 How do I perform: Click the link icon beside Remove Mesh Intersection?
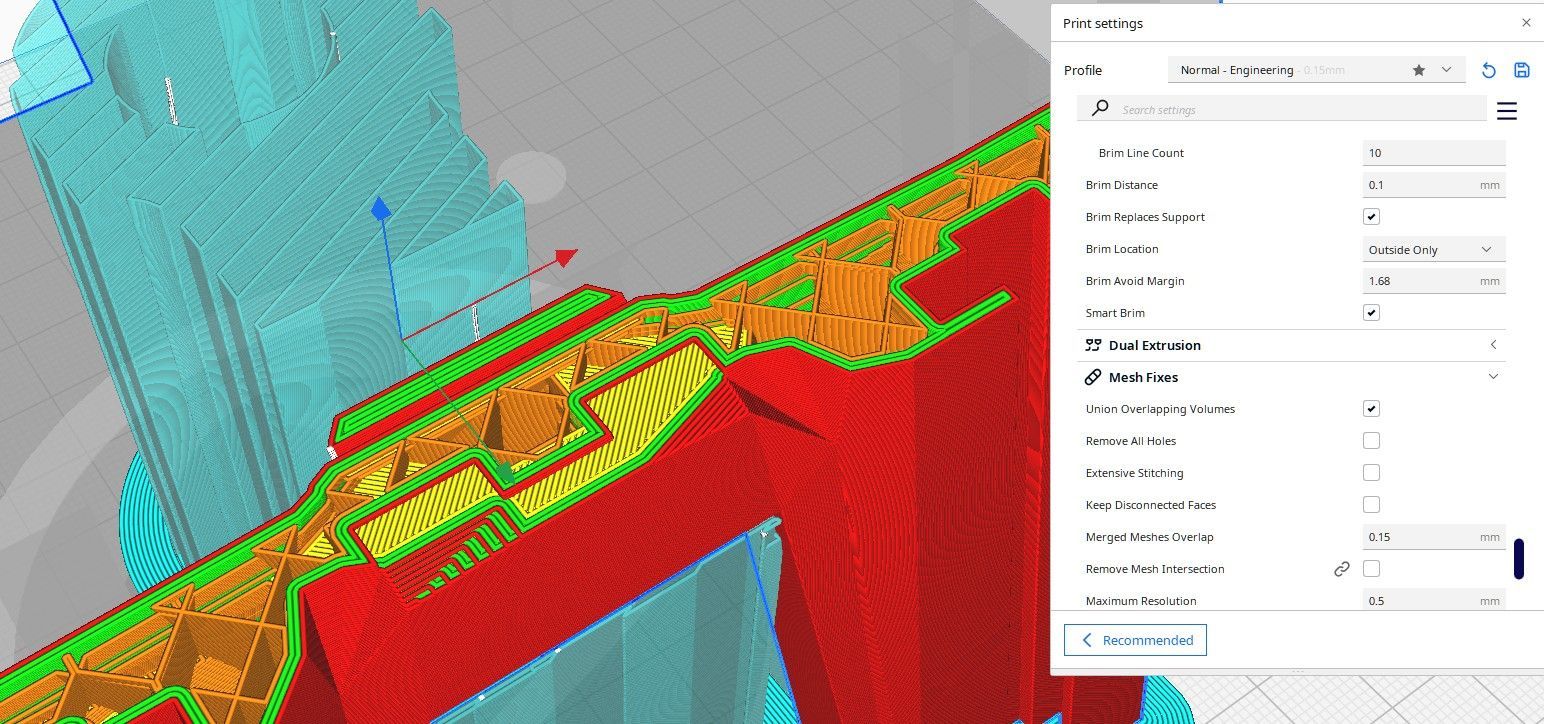tap(1342, 569)
